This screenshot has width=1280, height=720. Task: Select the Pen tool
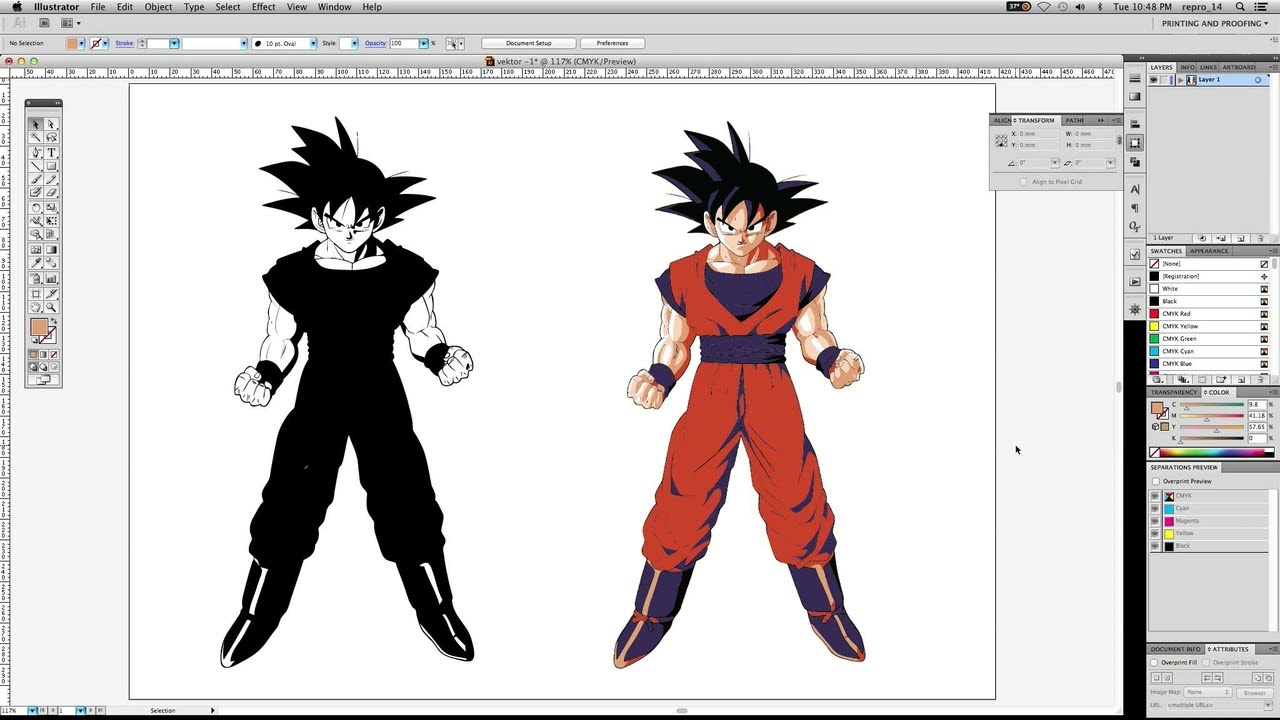[35, 152]
